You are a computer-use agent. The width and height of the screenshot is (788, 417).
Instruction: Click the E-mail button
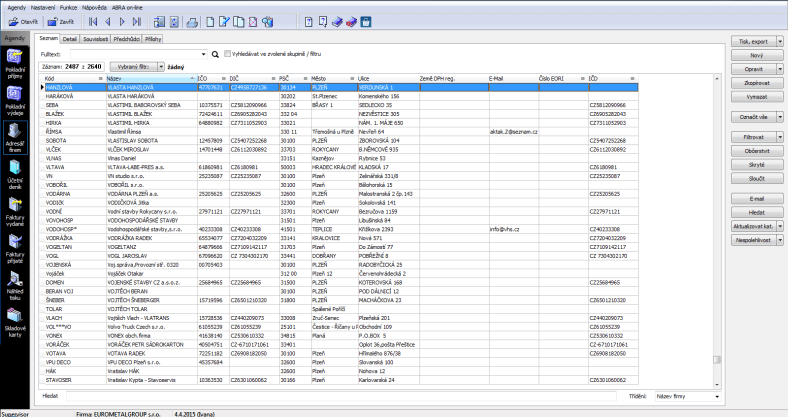point(757,198)
